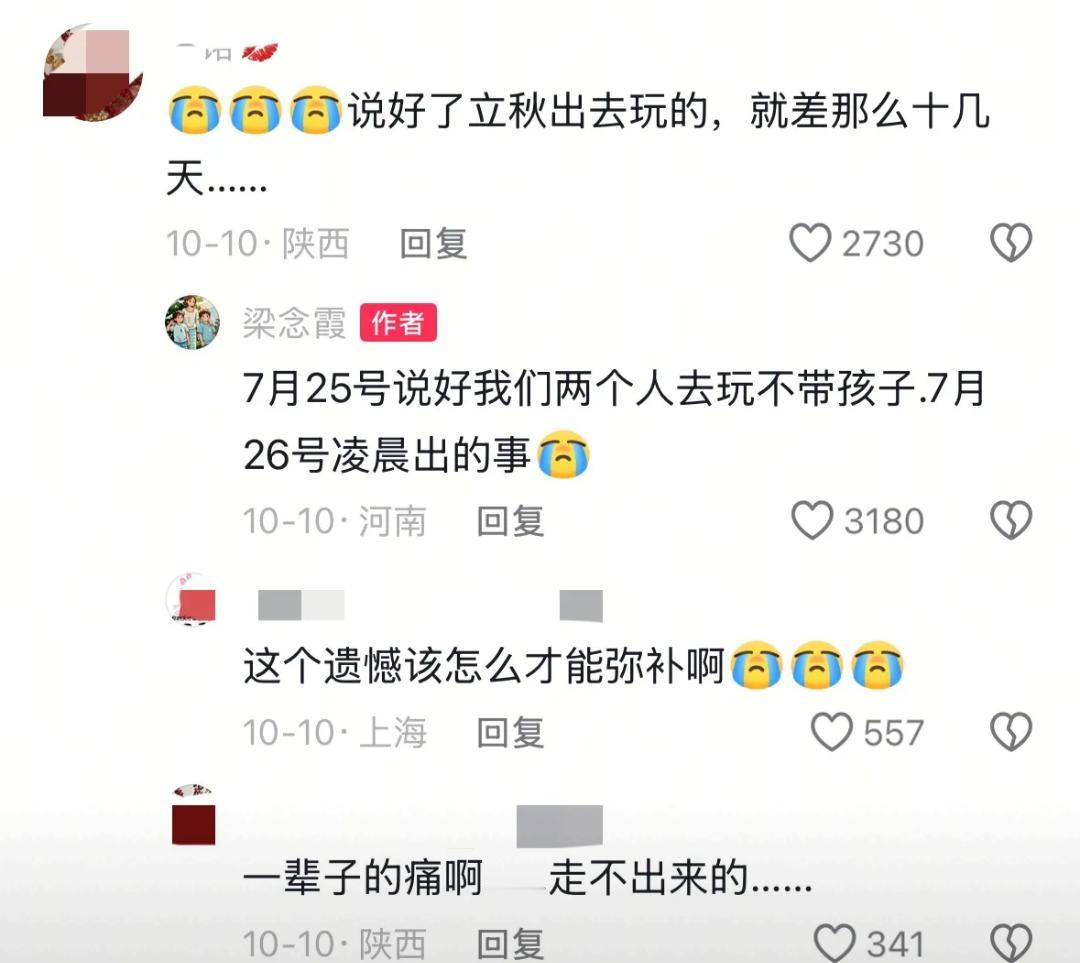The width and height of the screenshot is (1080, 963).
Task: Open the top commenter's large avatar
Action: (x=93, y=72)
